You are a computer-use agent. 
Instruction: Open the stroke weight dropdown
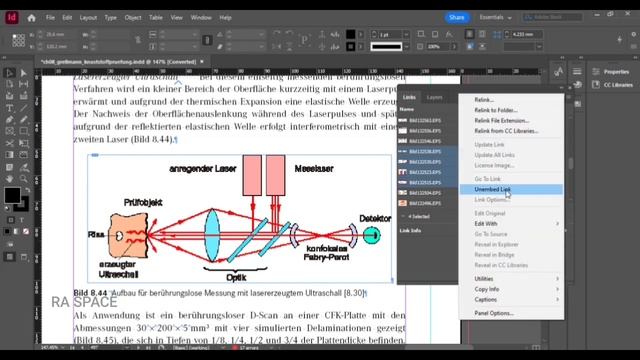(406, 35)
